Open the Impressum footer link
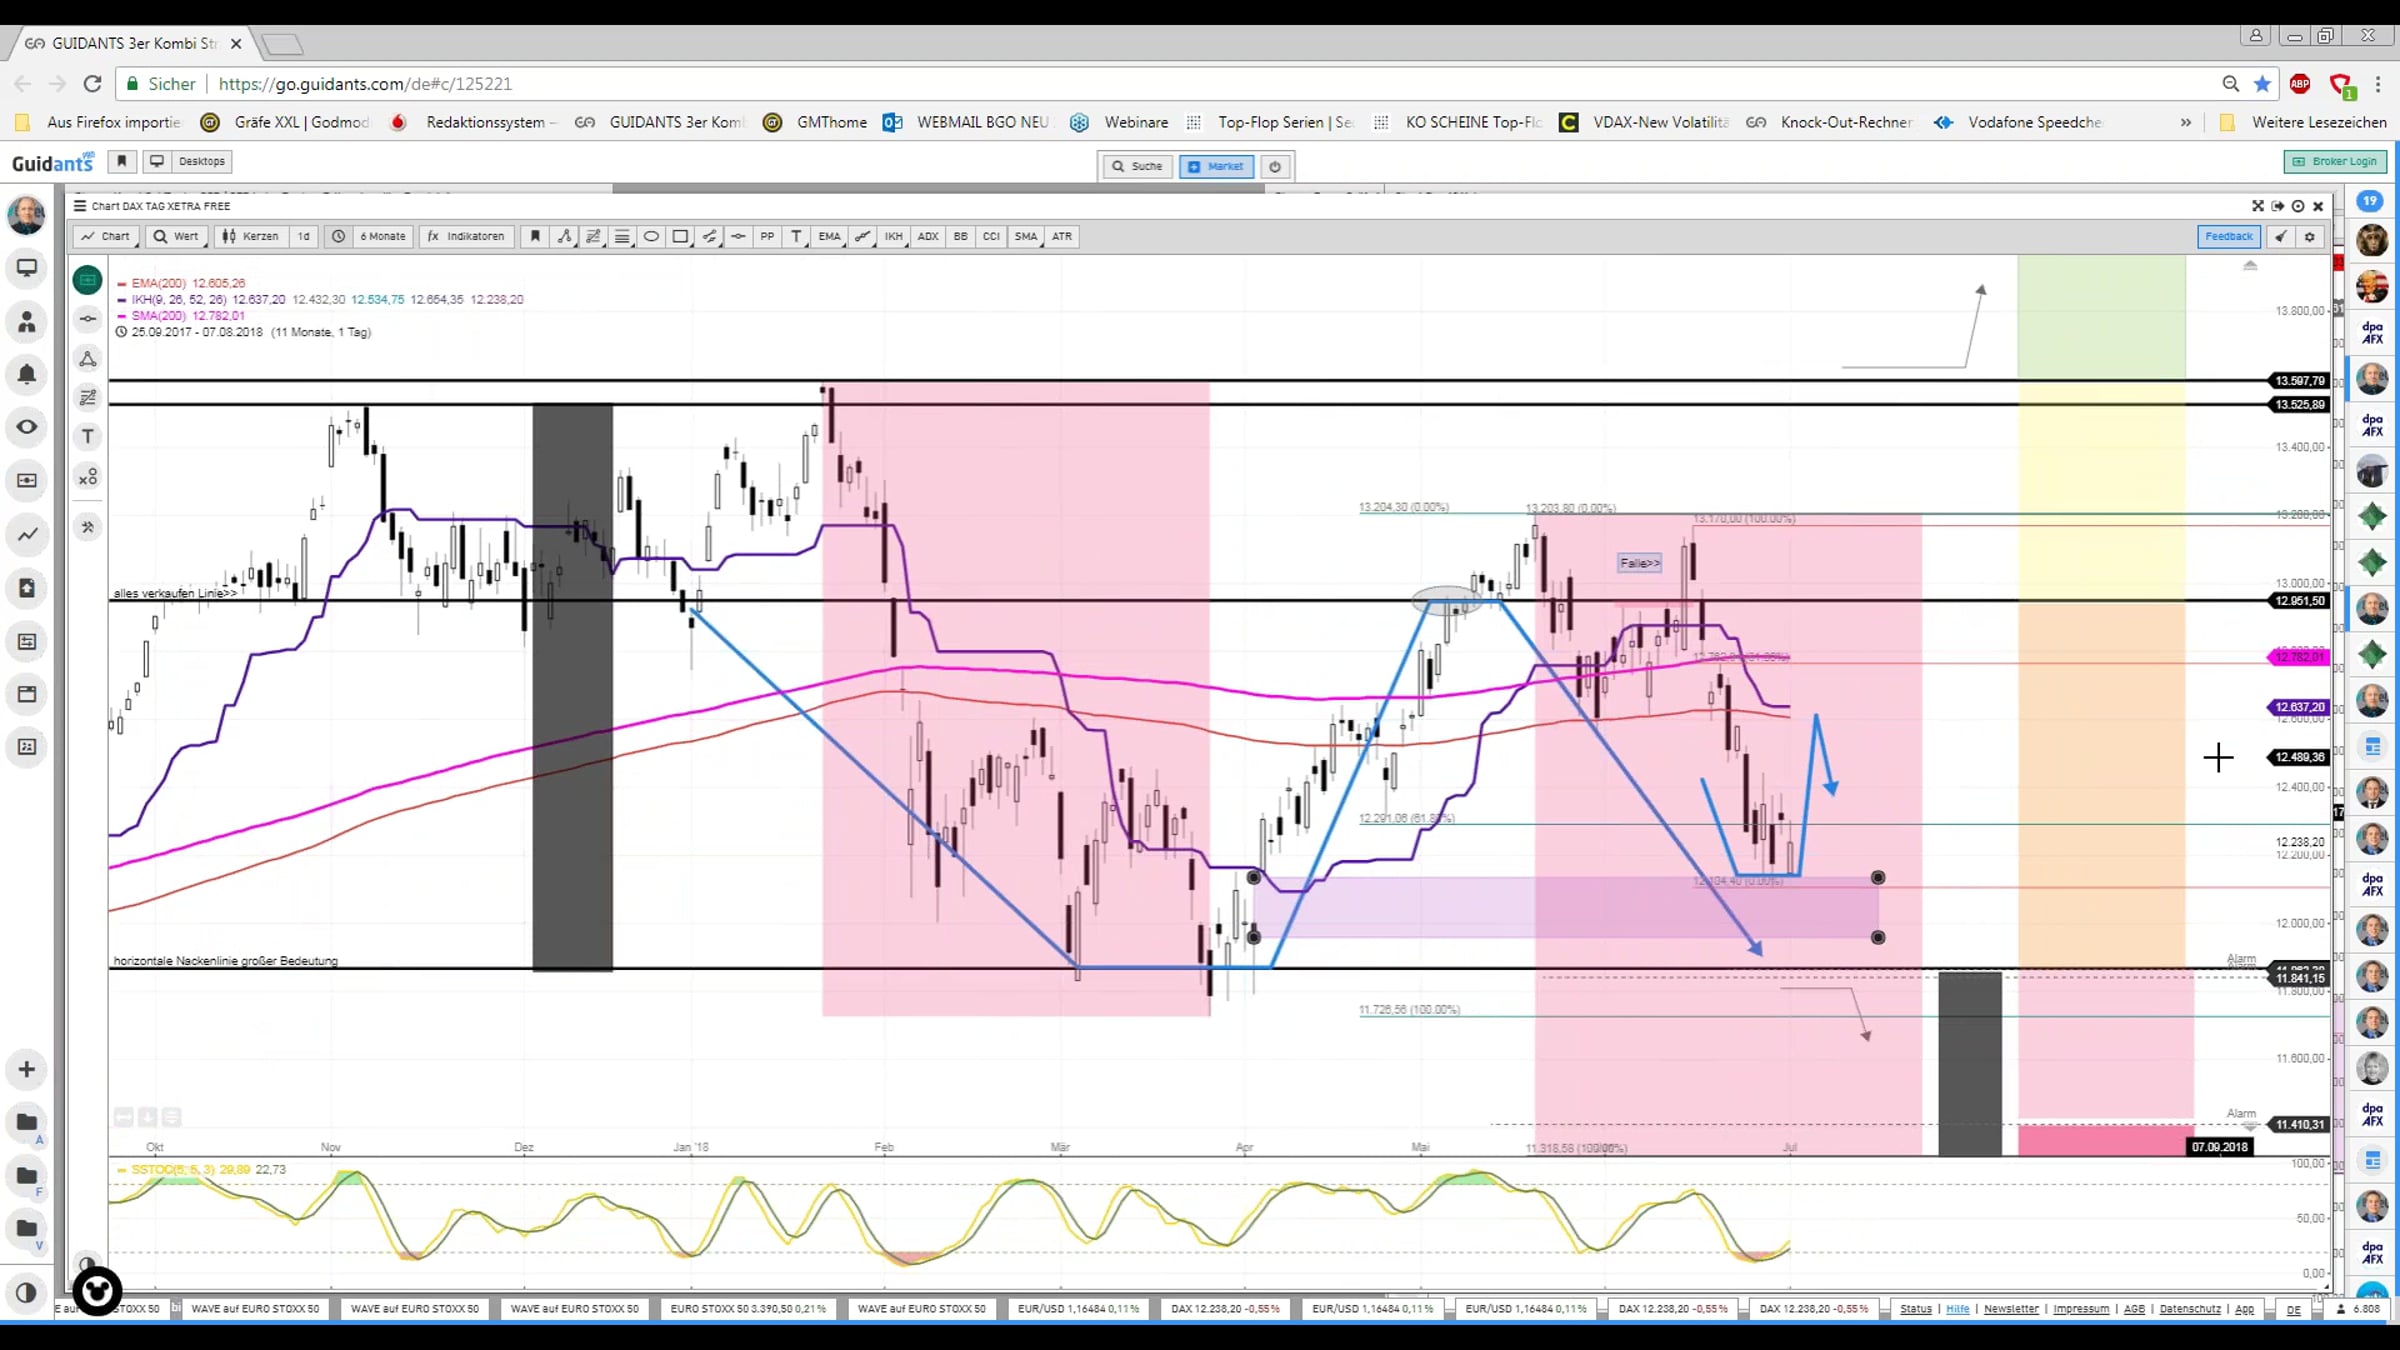The image size is (2400, 1350). coord(2081,1309)
